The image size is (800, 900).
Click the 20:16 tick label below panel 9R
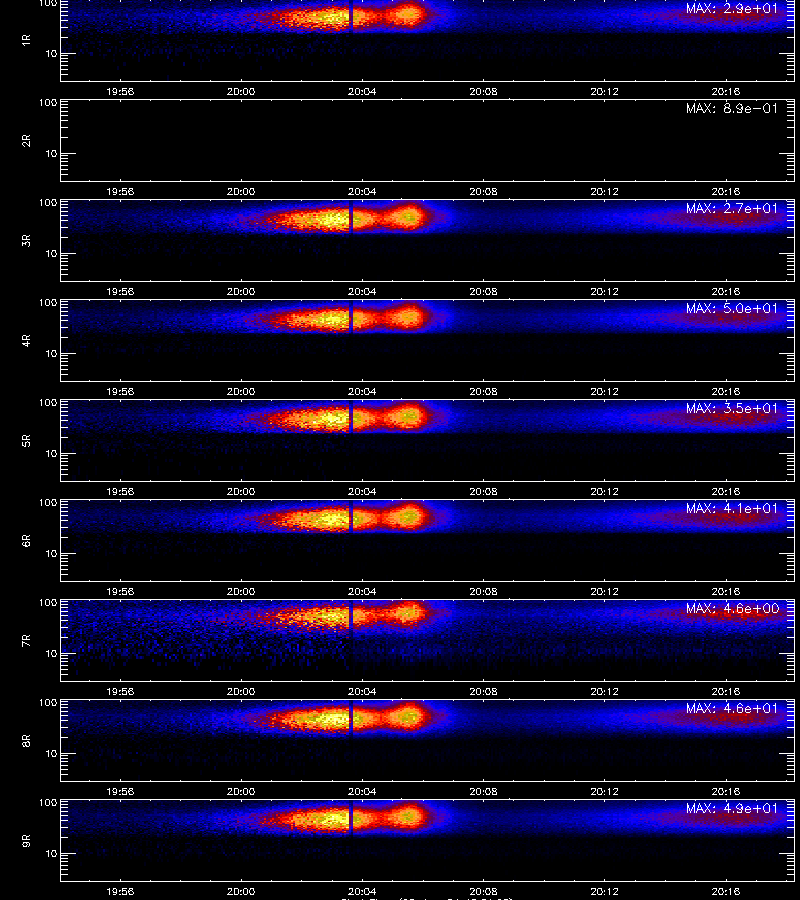[725, 891]
